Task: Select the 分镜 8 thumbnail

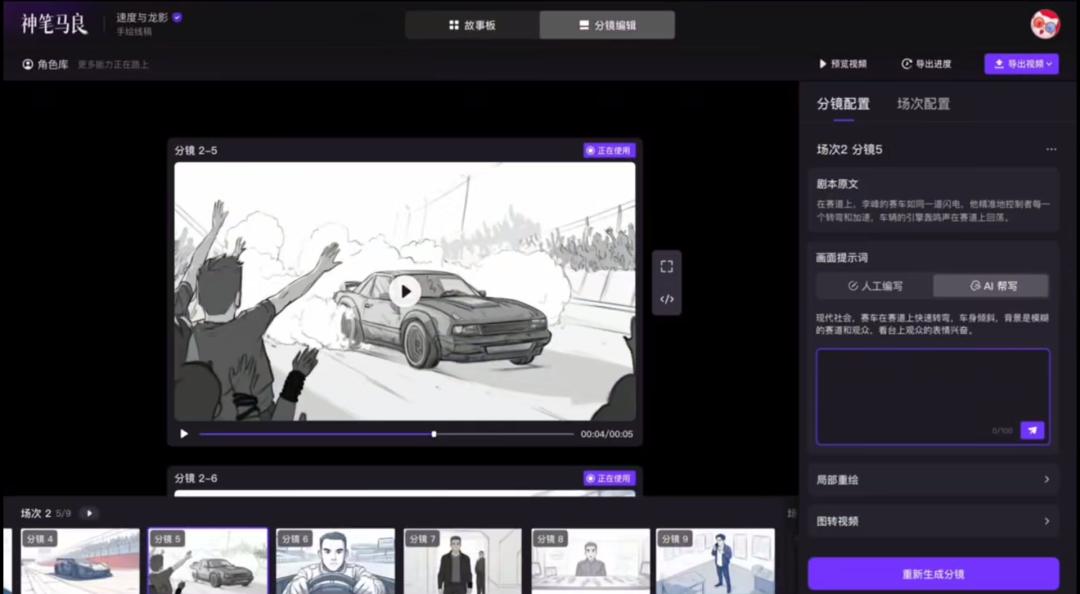Action: coord(590,562)
